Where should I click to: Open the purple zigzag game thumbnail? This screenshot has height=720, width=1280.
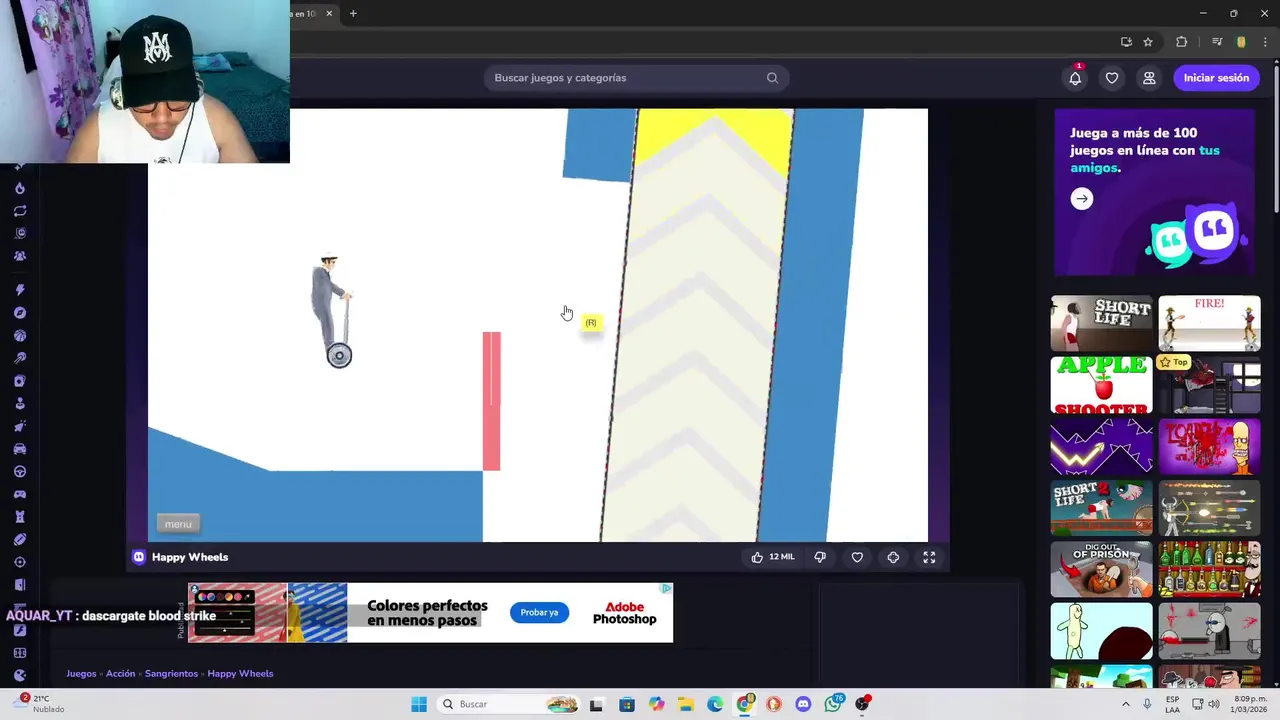tap(1101, 447)
